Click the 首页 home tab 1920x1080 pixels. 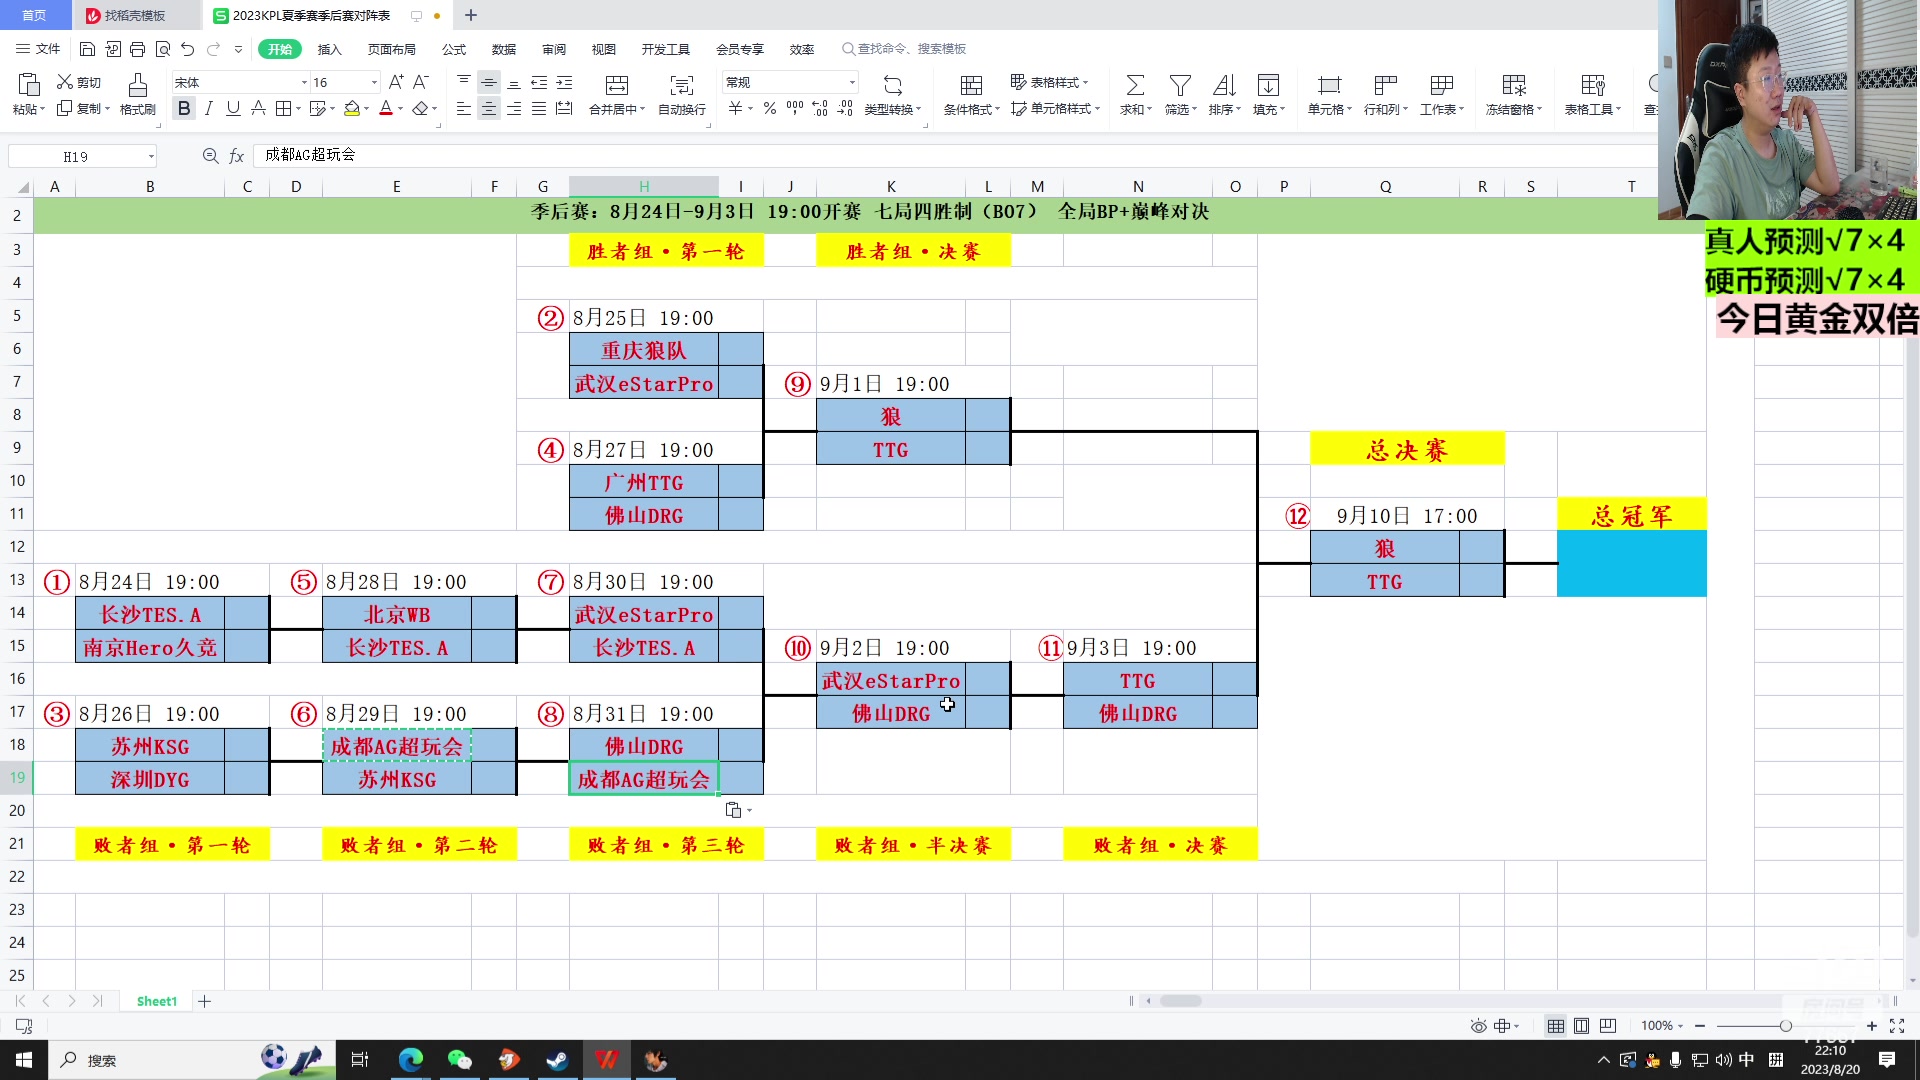35,15
